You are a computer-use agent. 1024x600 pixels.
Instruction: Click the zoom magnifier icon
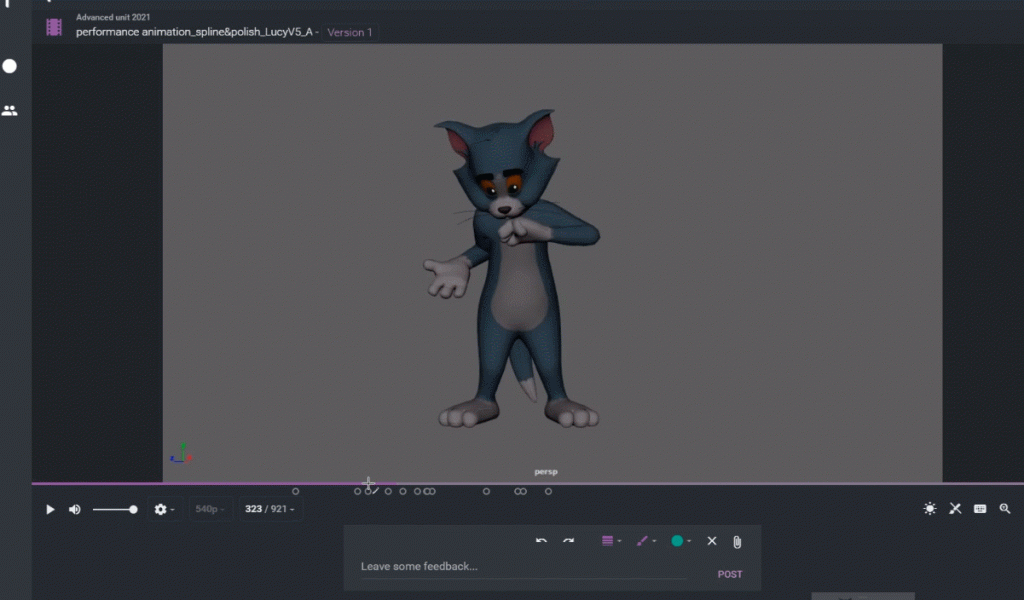point(1004,509)
